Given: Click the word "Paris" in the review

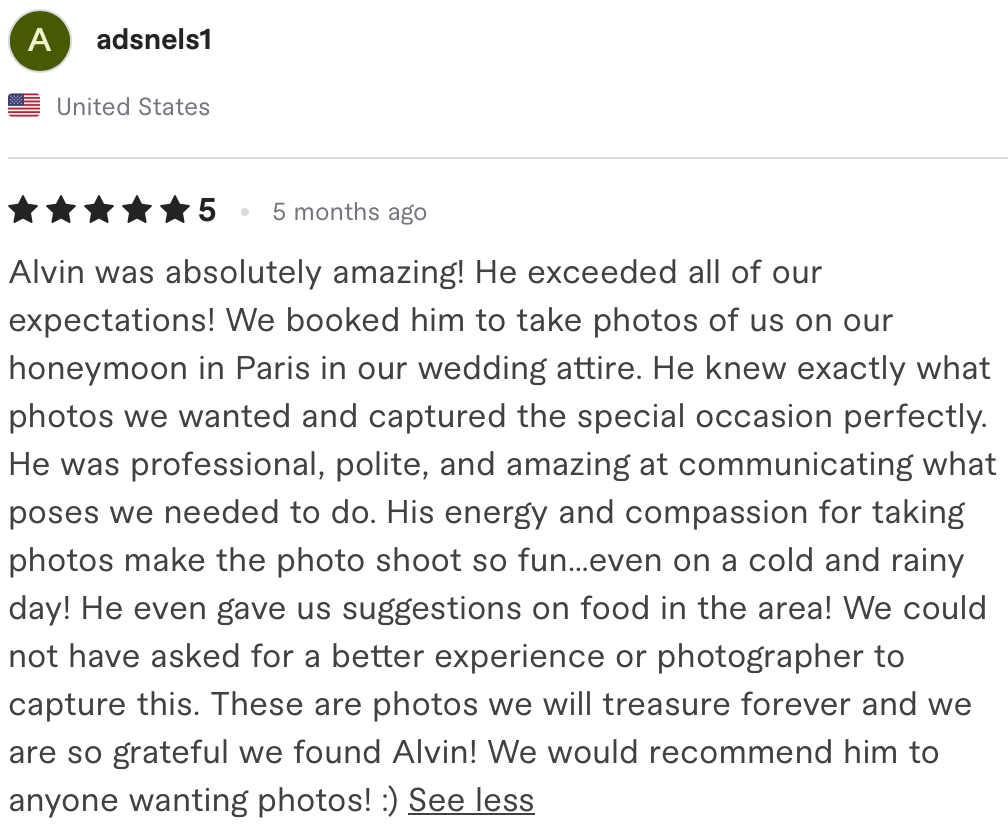Looking at the screenshot, I should [x=273, y=368].
